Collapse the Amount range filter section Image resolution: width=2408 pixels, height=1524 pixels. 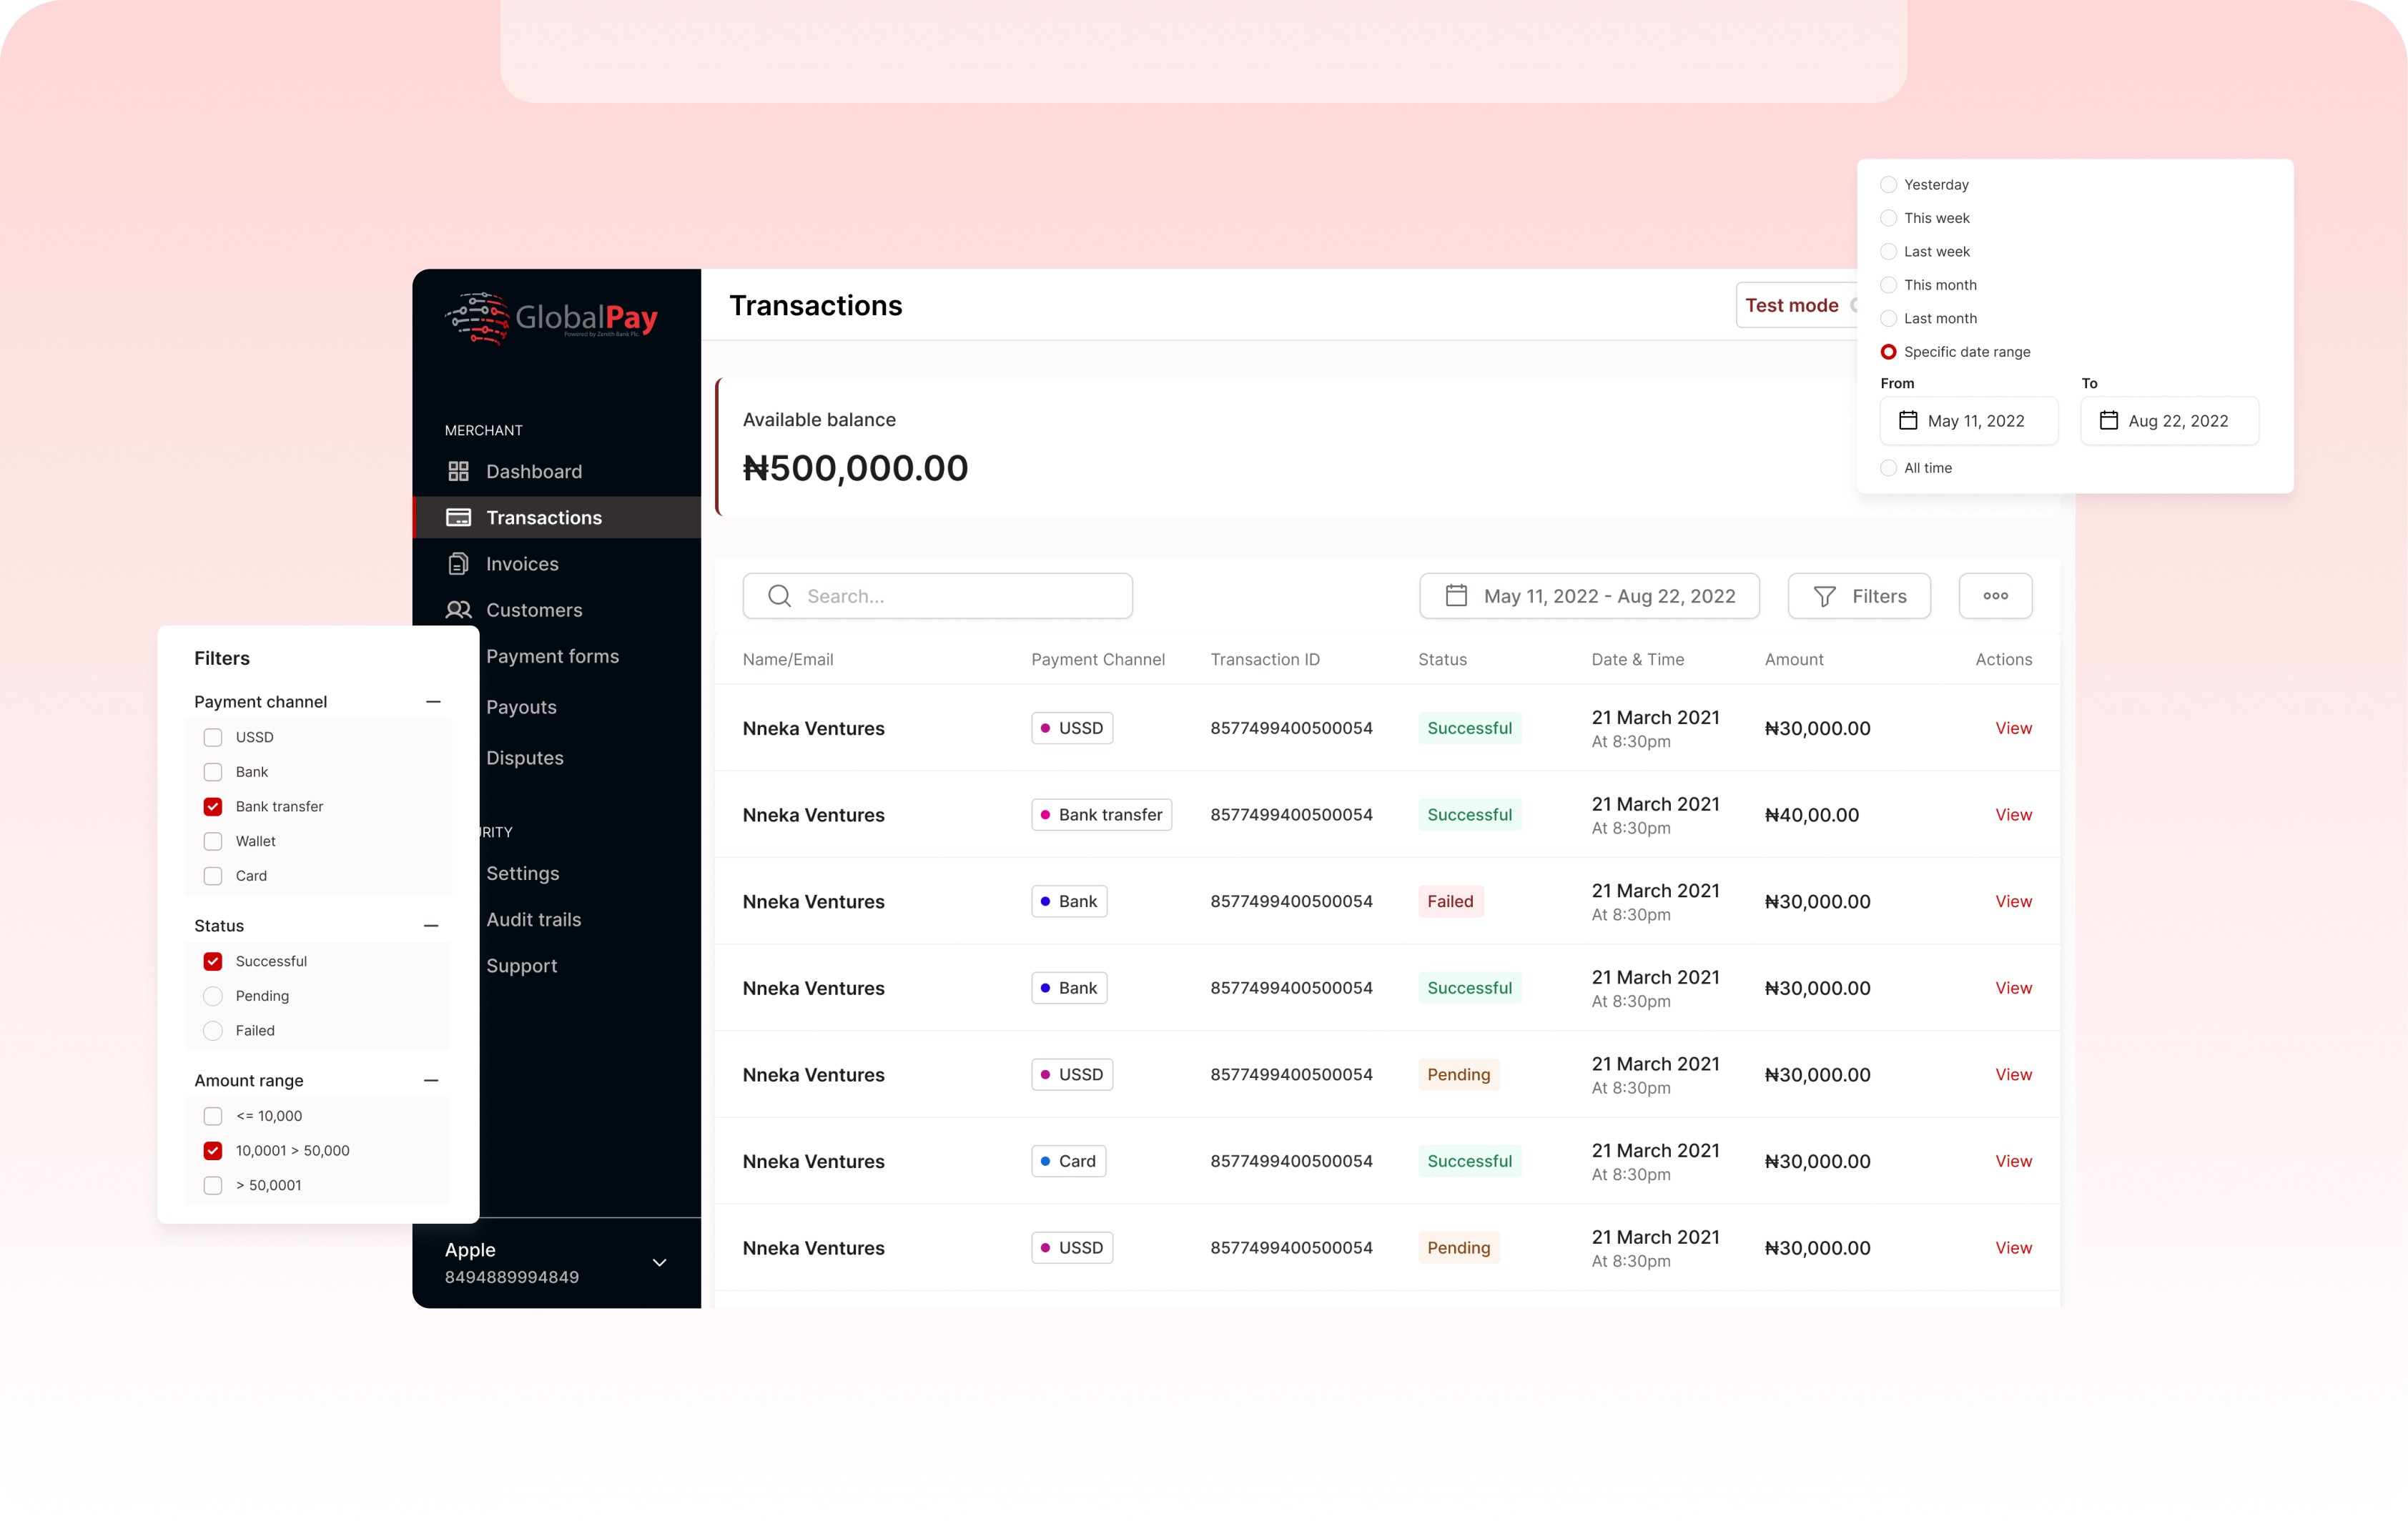[431, 1080]
